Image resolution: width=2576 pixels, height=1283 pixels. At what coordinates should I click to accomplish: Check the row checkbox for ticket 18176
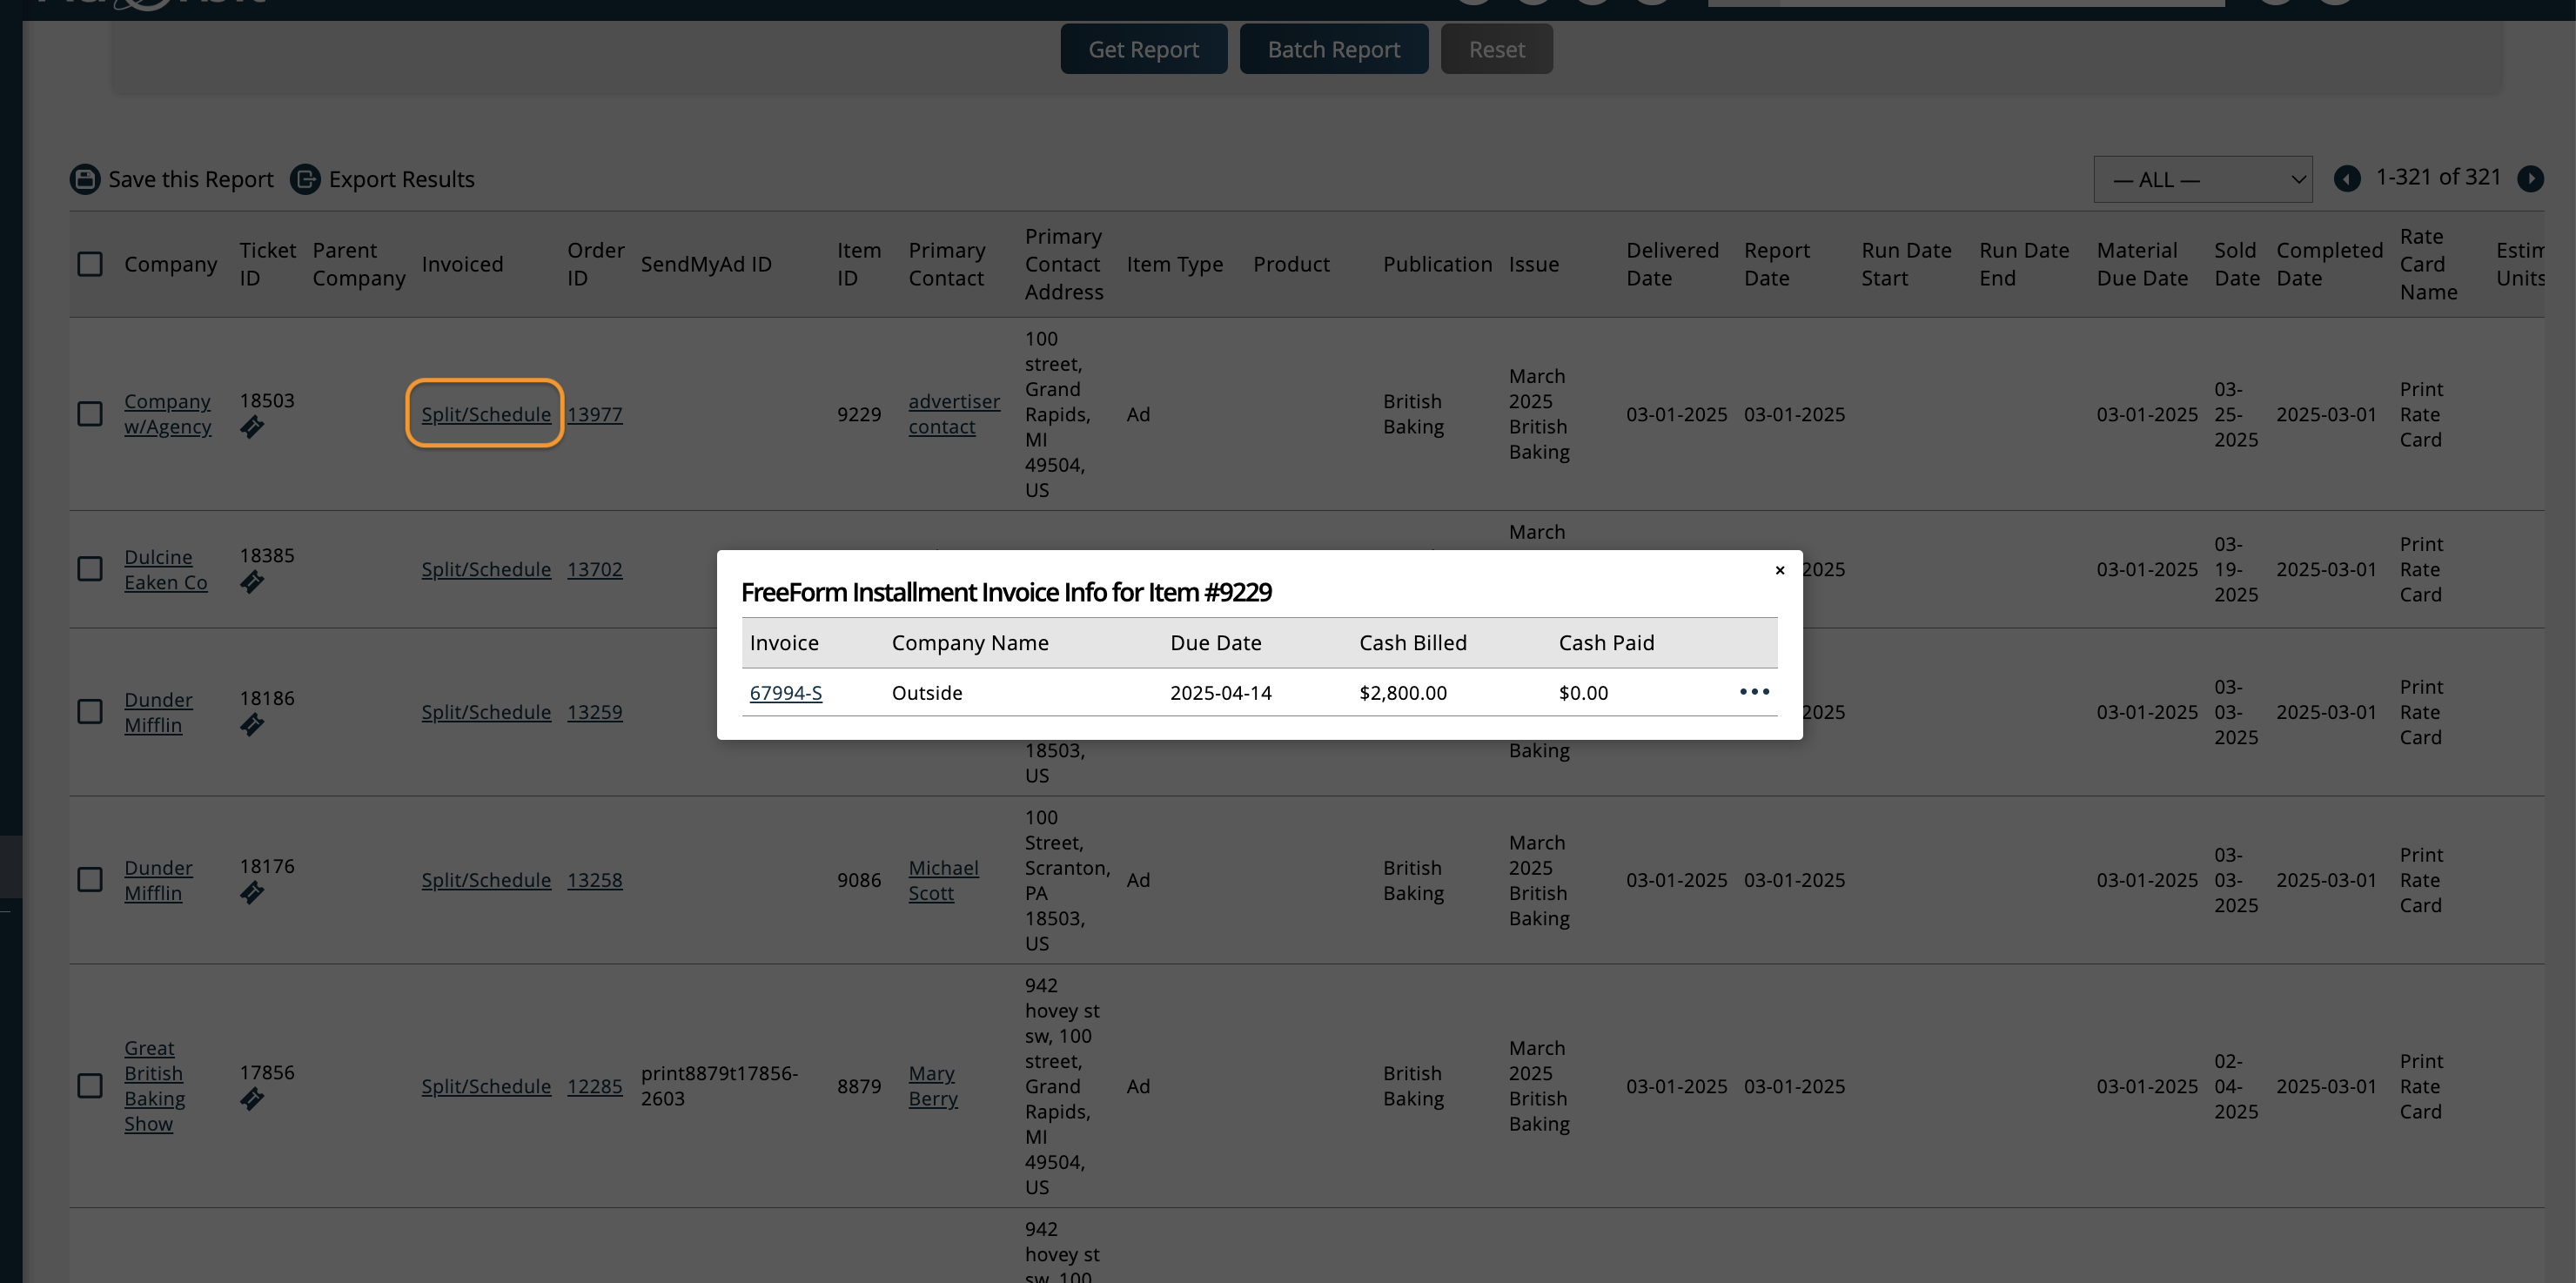pyautogui.click(x=90, y=880)
